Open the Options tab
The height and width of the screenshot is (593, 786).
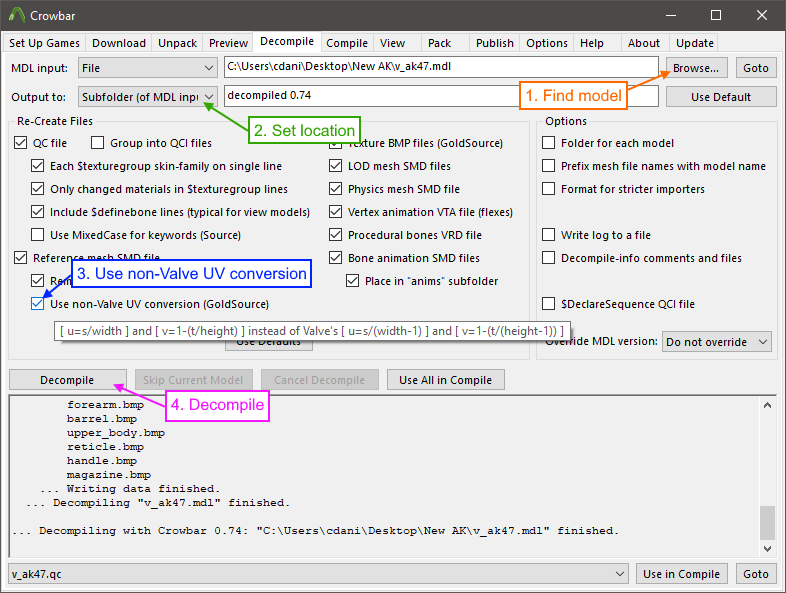(x=547, y=43)
